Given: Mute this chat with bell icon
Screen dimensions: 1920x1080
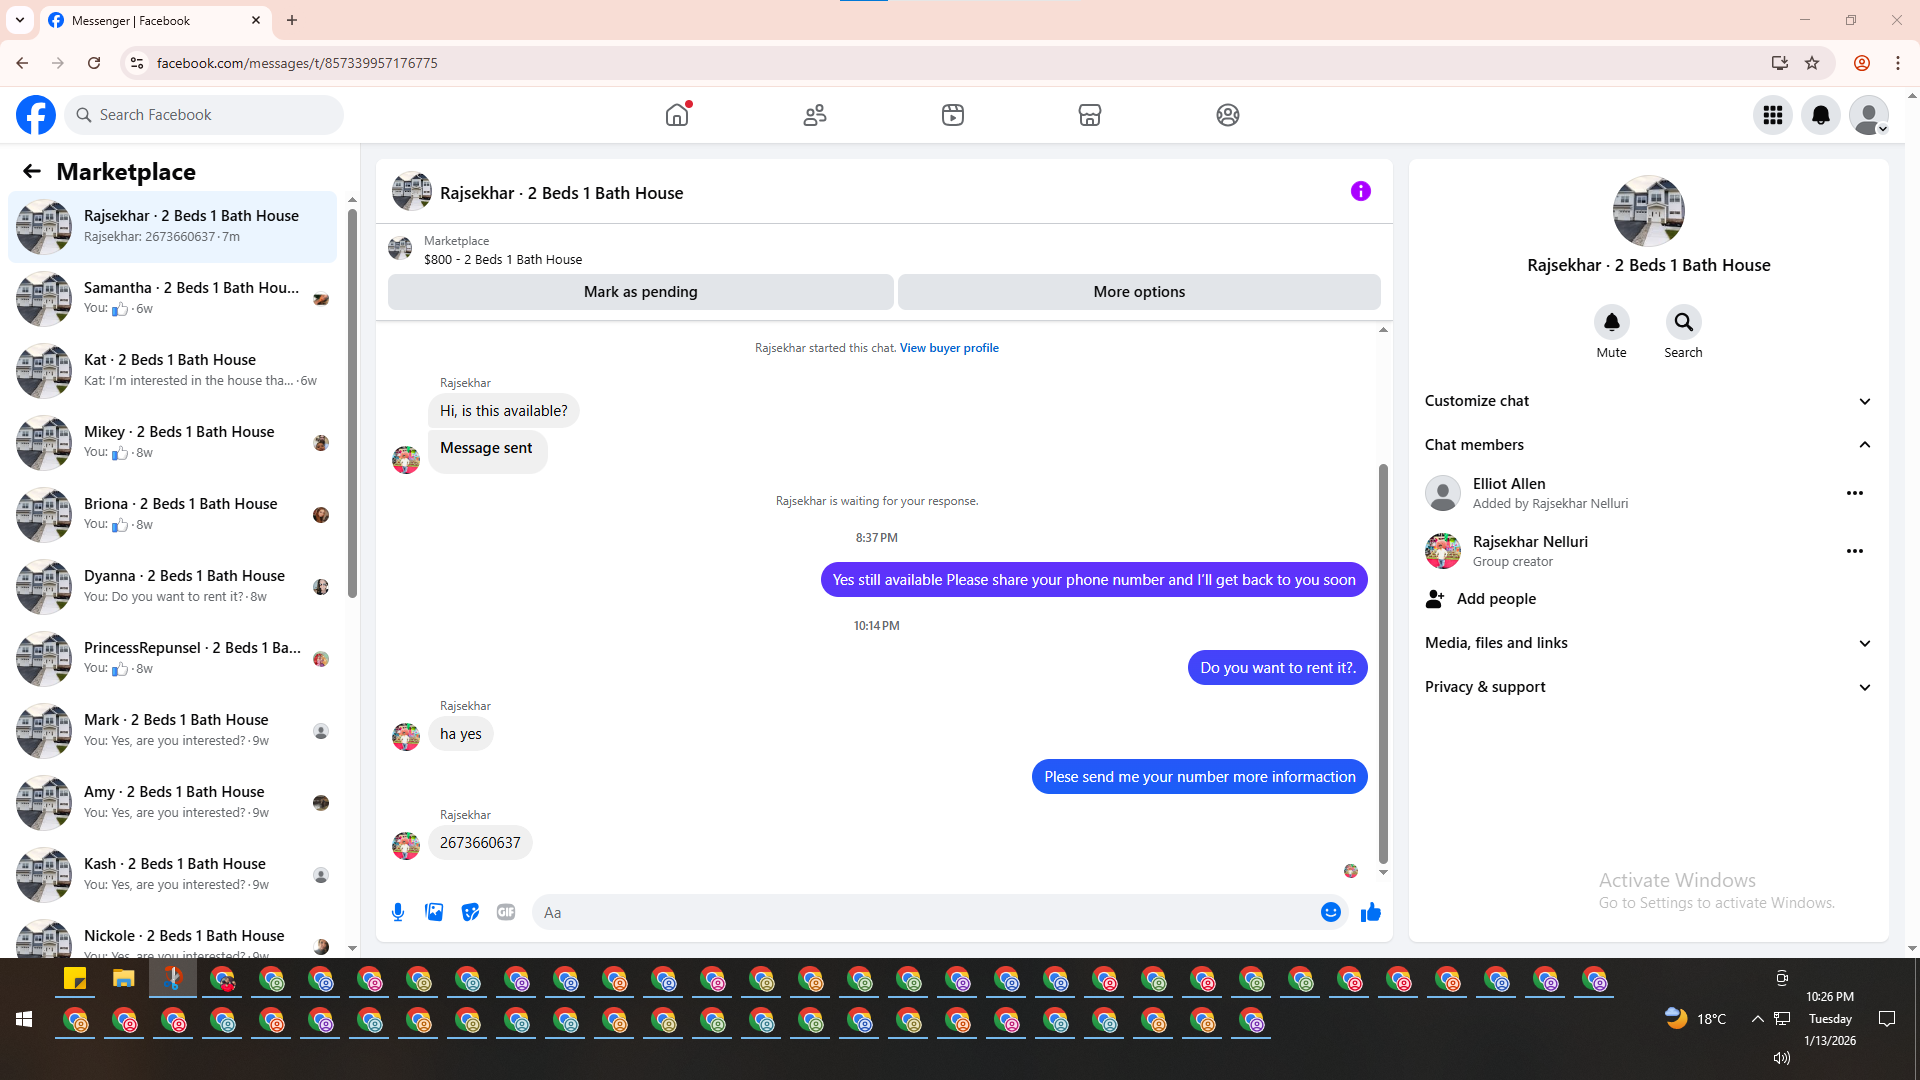Looking at the screenshot, I should click(1611, 322).
